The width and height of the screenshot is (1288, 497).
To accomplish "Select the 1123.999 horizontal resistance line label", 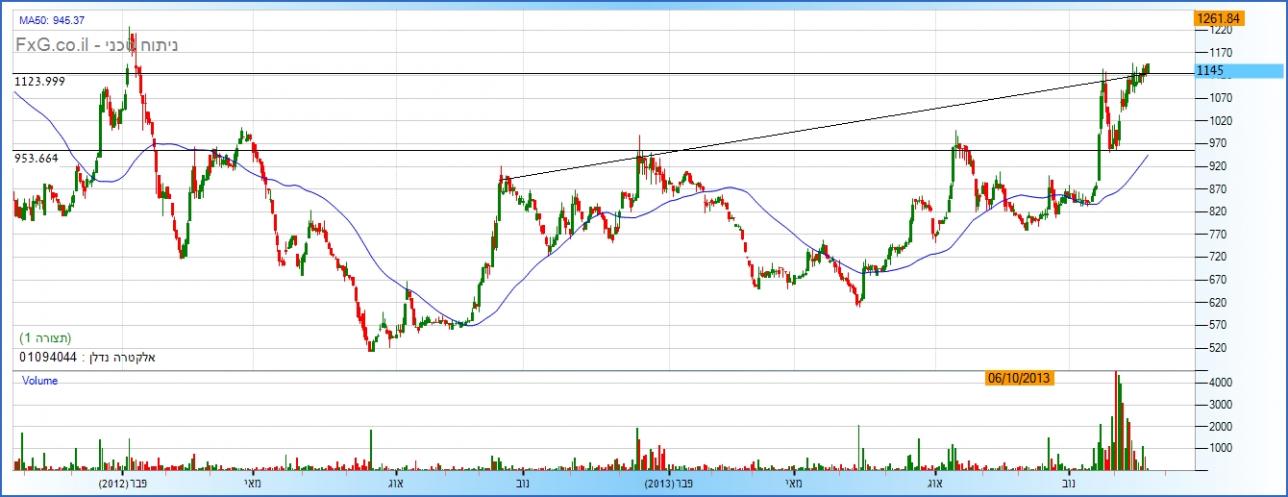I will [x=40, y=81].
